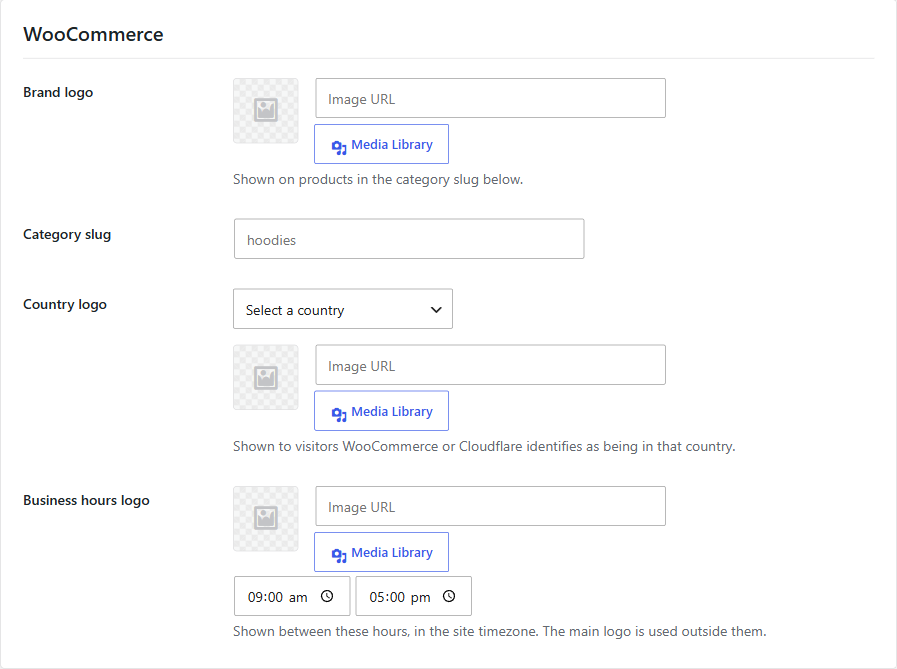Open the clock picker for 09:00 am
The height and width of the screenshot is (669, 897).
[x=327, y=596]
